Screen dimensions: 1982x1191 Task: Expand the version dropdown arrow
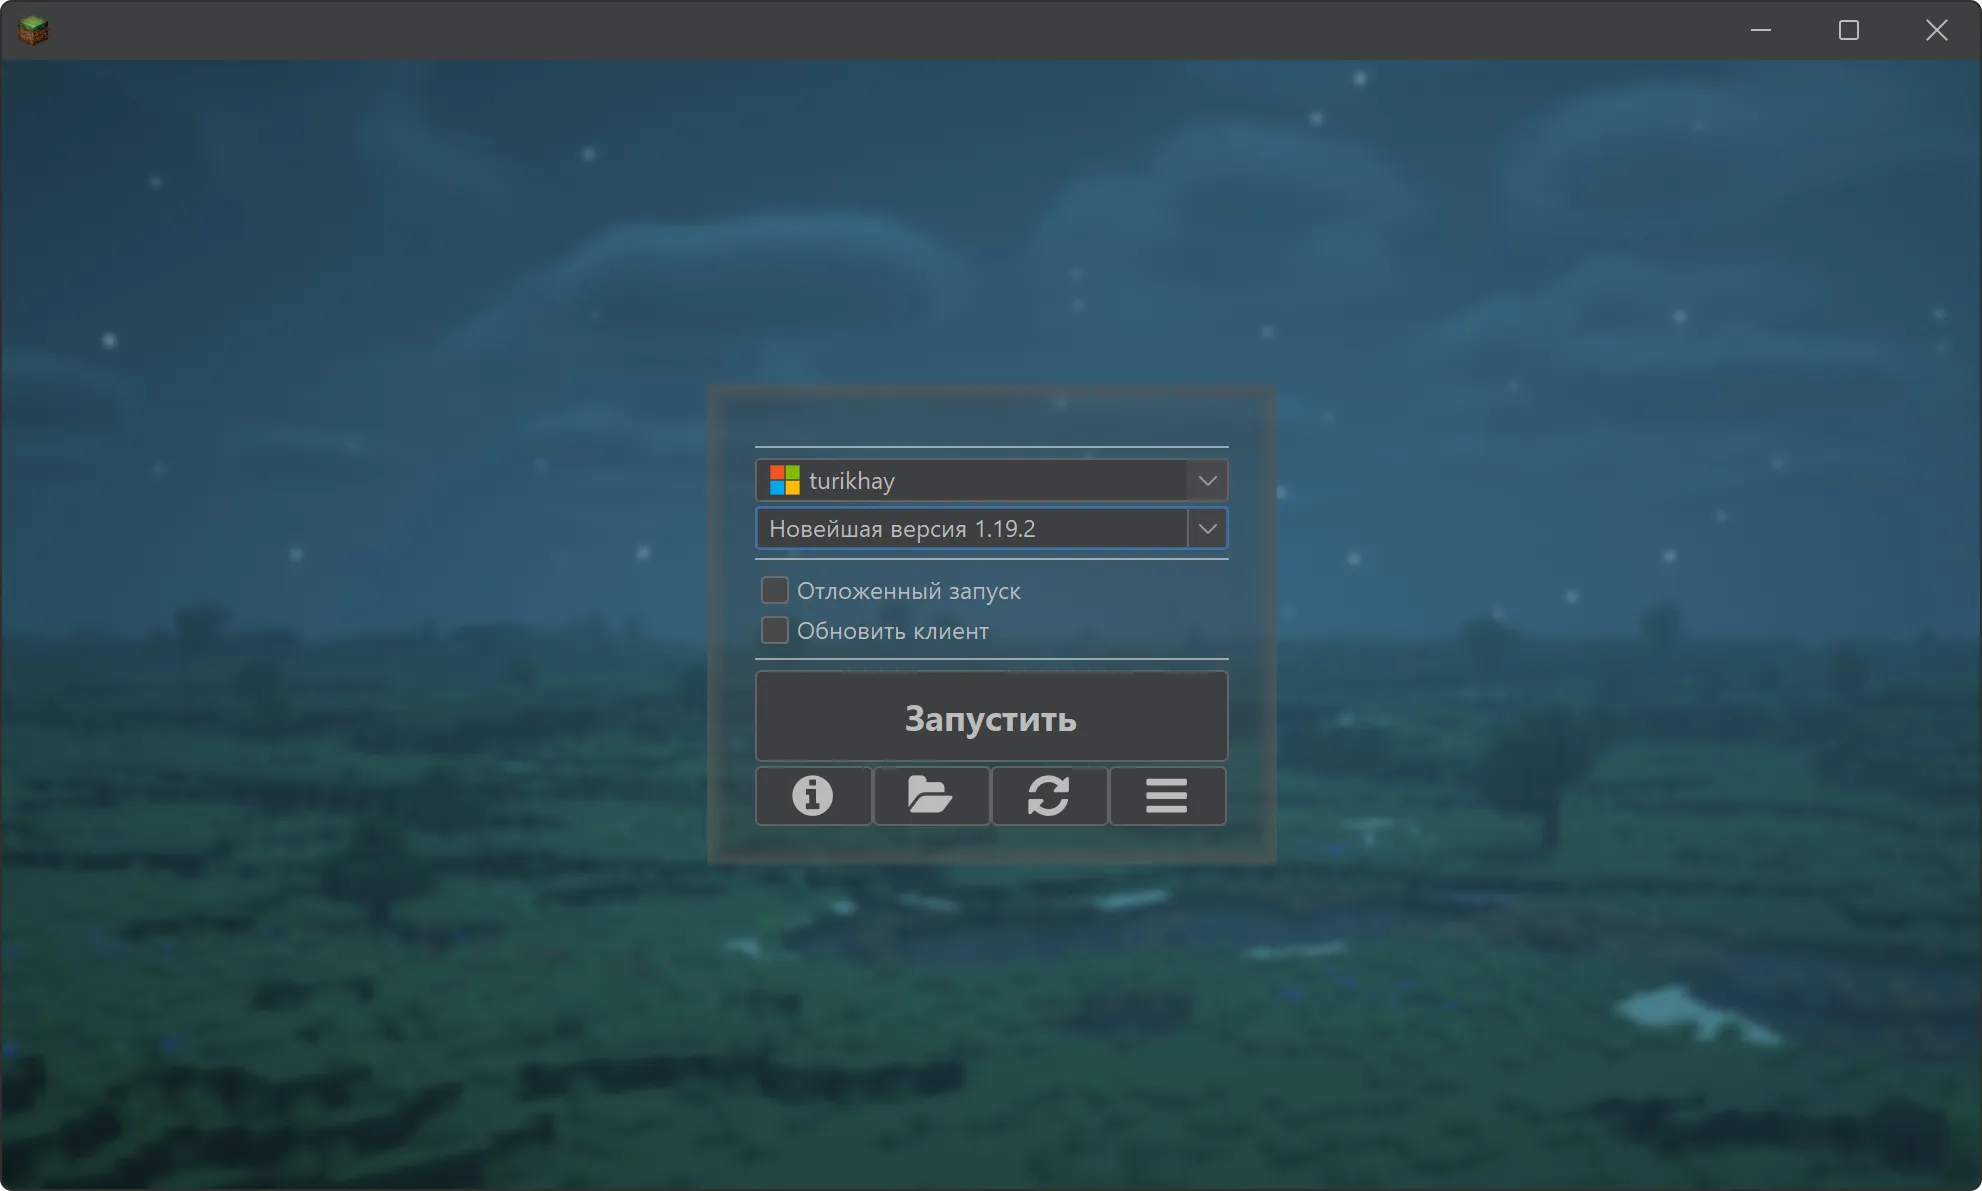pyautogui.click(x=1207, y=528)
